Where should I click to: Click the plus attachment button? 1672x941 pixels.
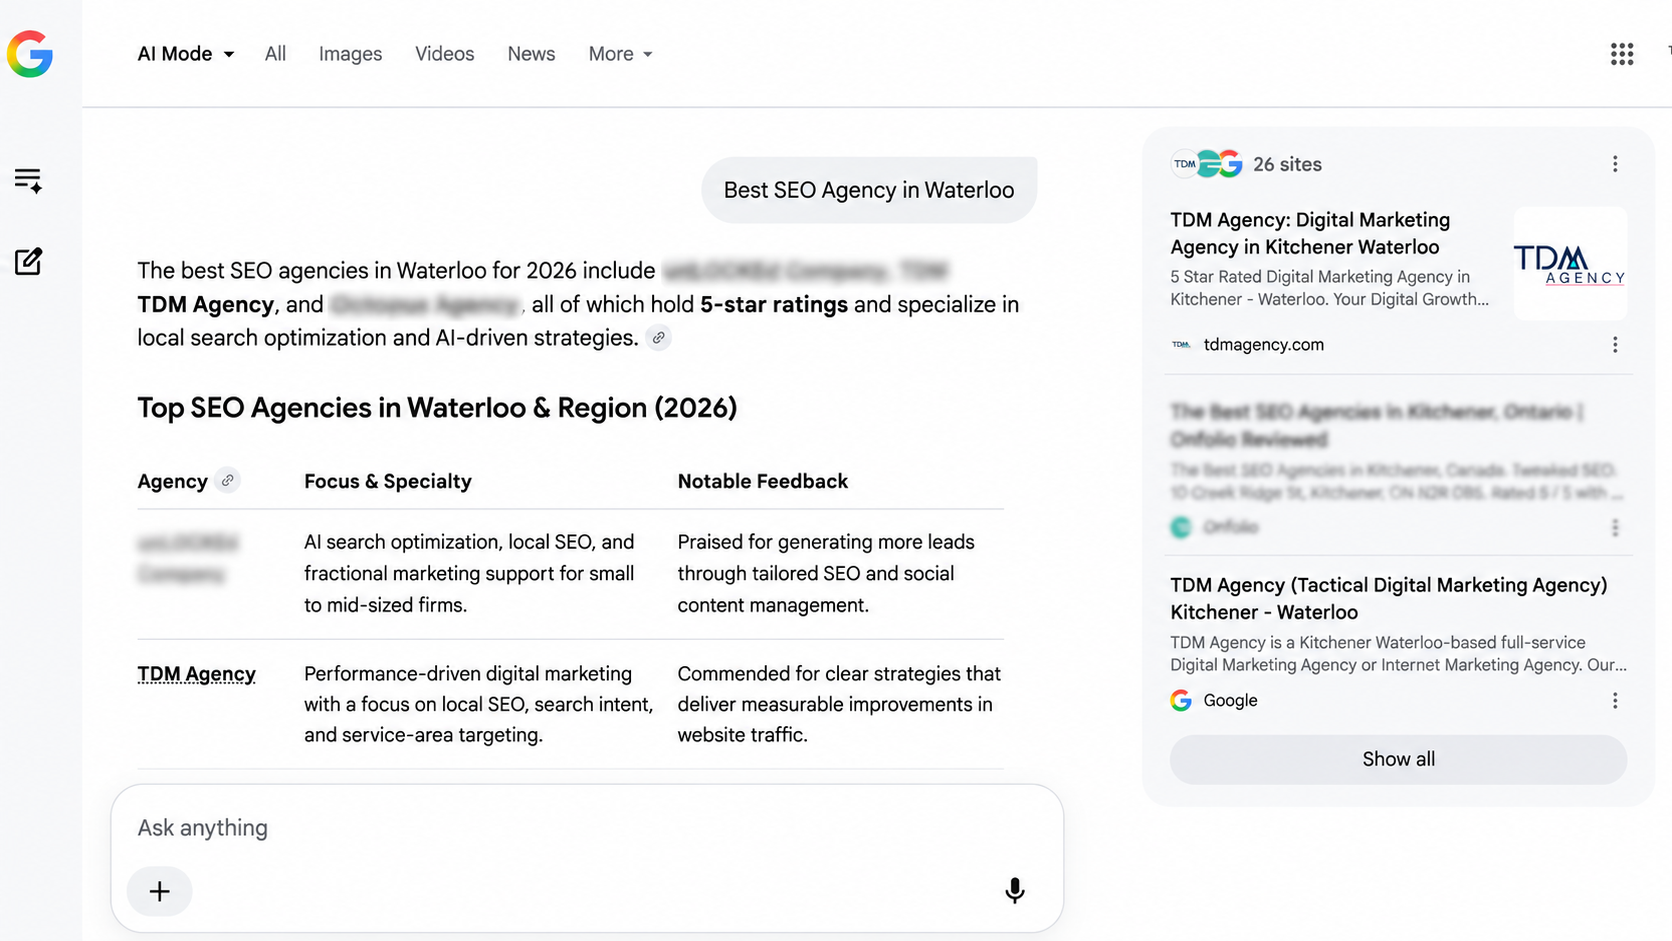point(159,891)
